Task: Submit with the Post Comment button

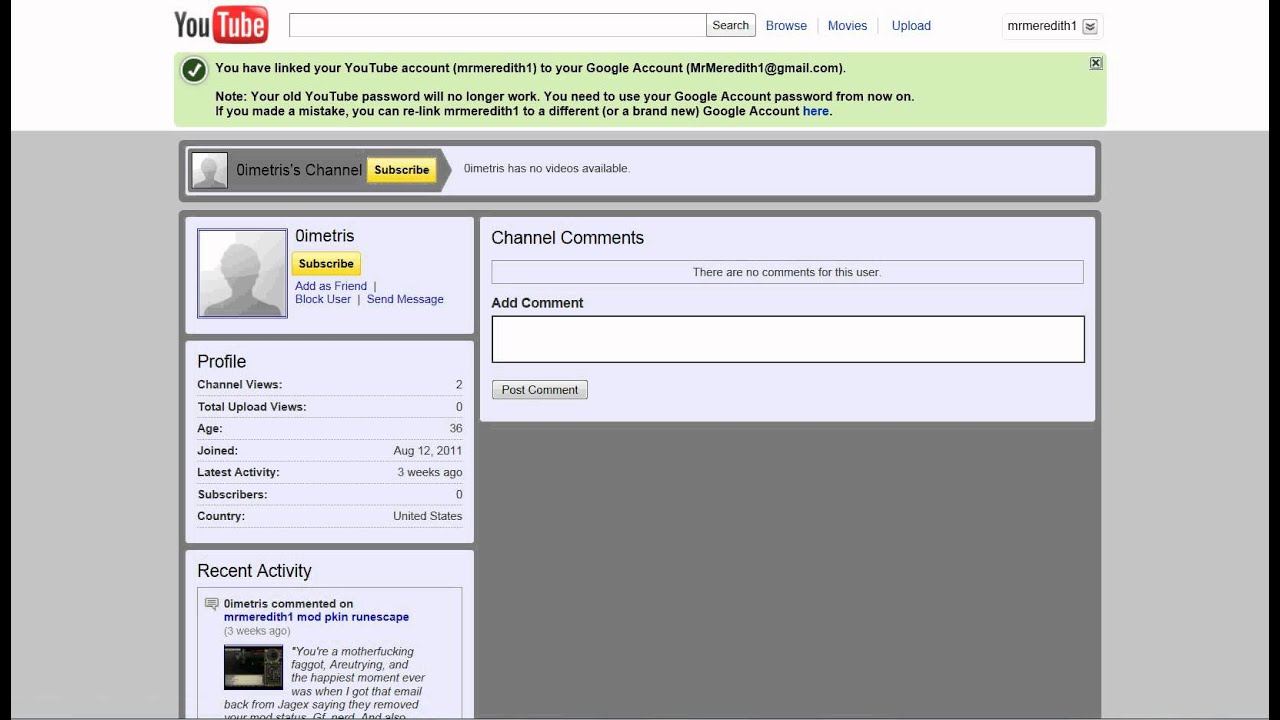Action: (540, 390)
